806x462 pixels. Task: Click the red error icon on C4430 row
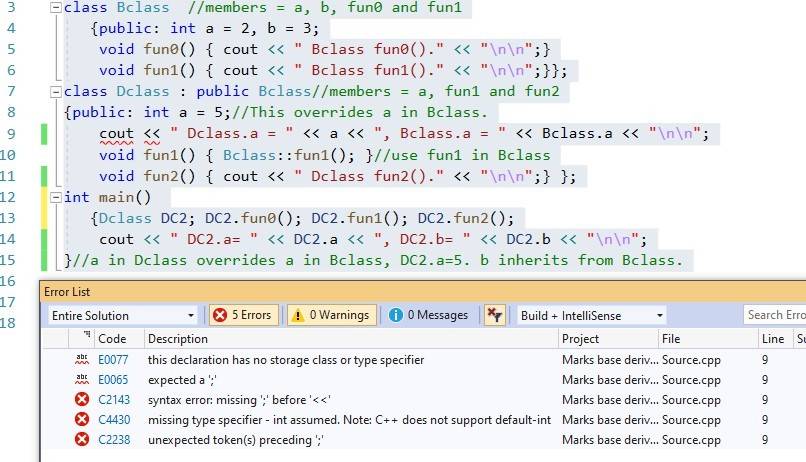click(82, 419)
